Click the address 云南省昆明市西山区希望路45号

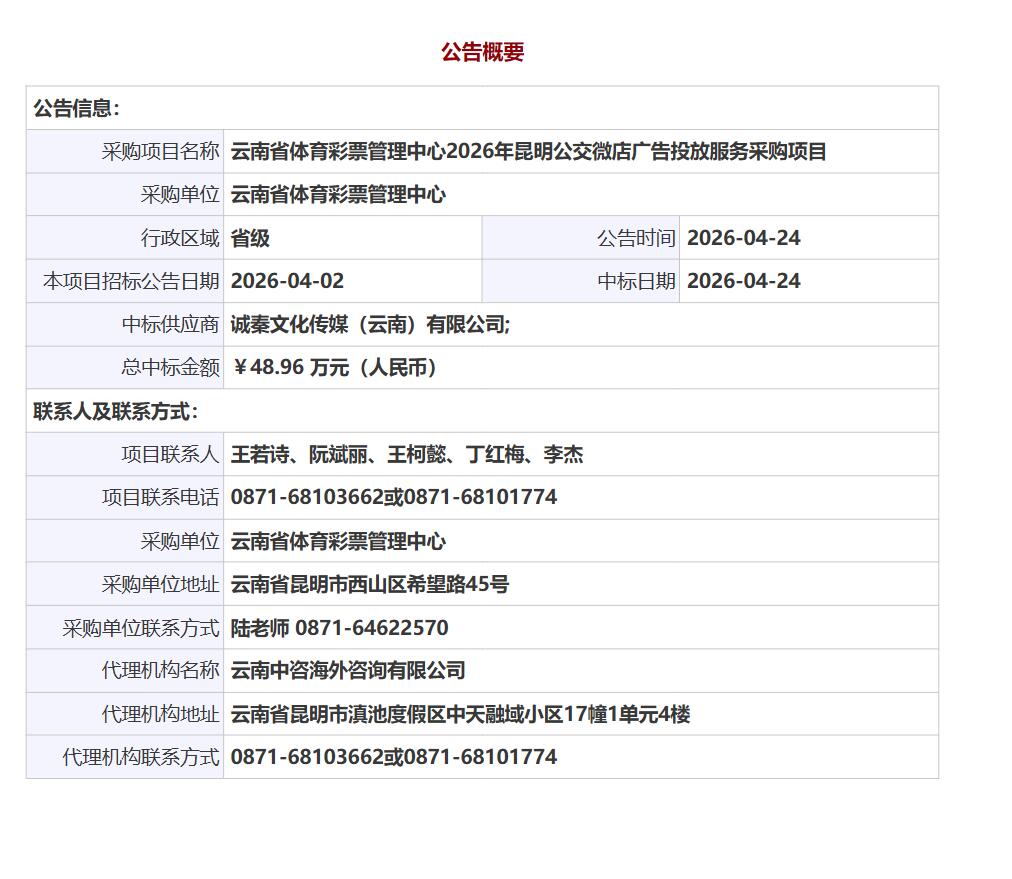point(369,584)
